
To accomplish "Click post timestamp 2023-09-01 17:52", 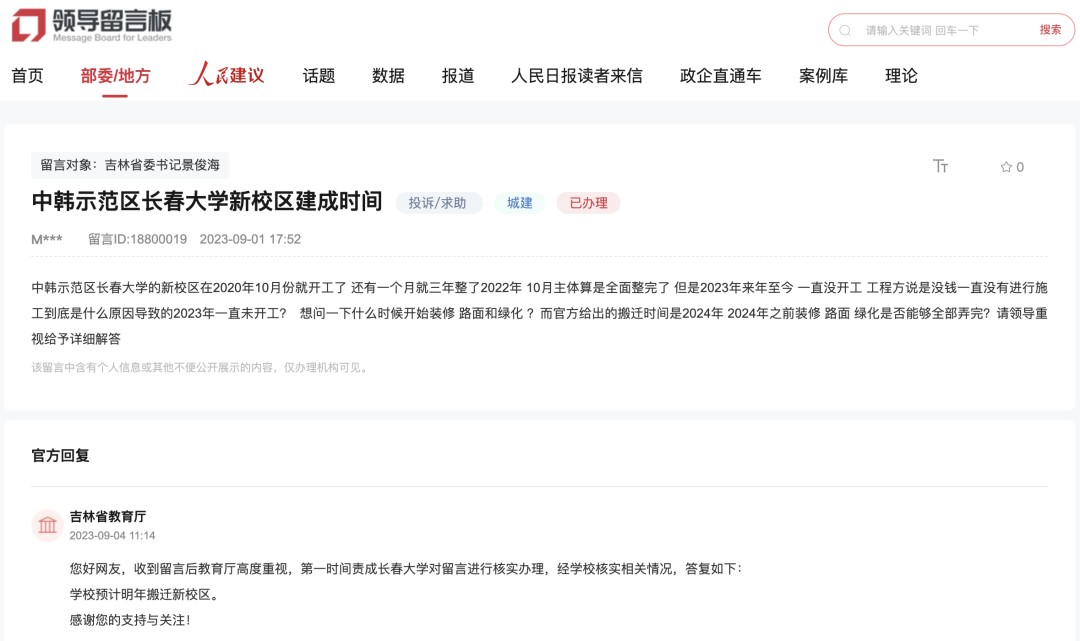I will tap(250, 240).
